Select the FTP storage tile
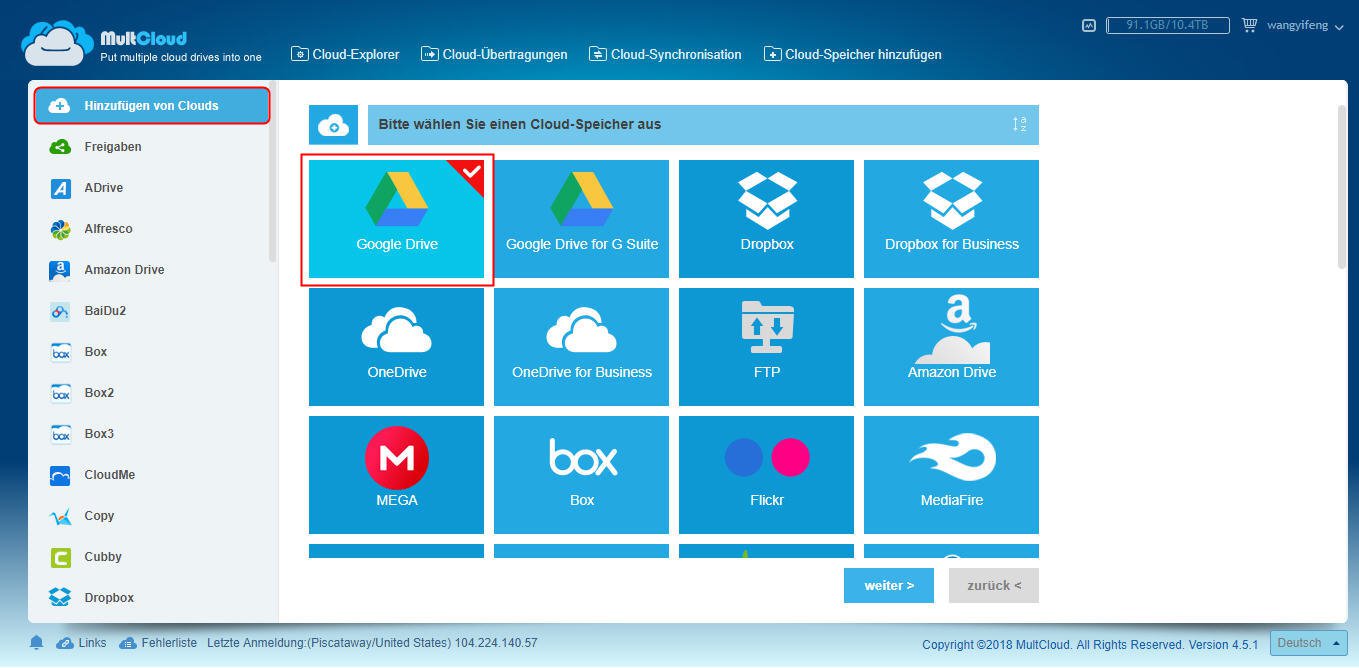 tap(766, 346)
